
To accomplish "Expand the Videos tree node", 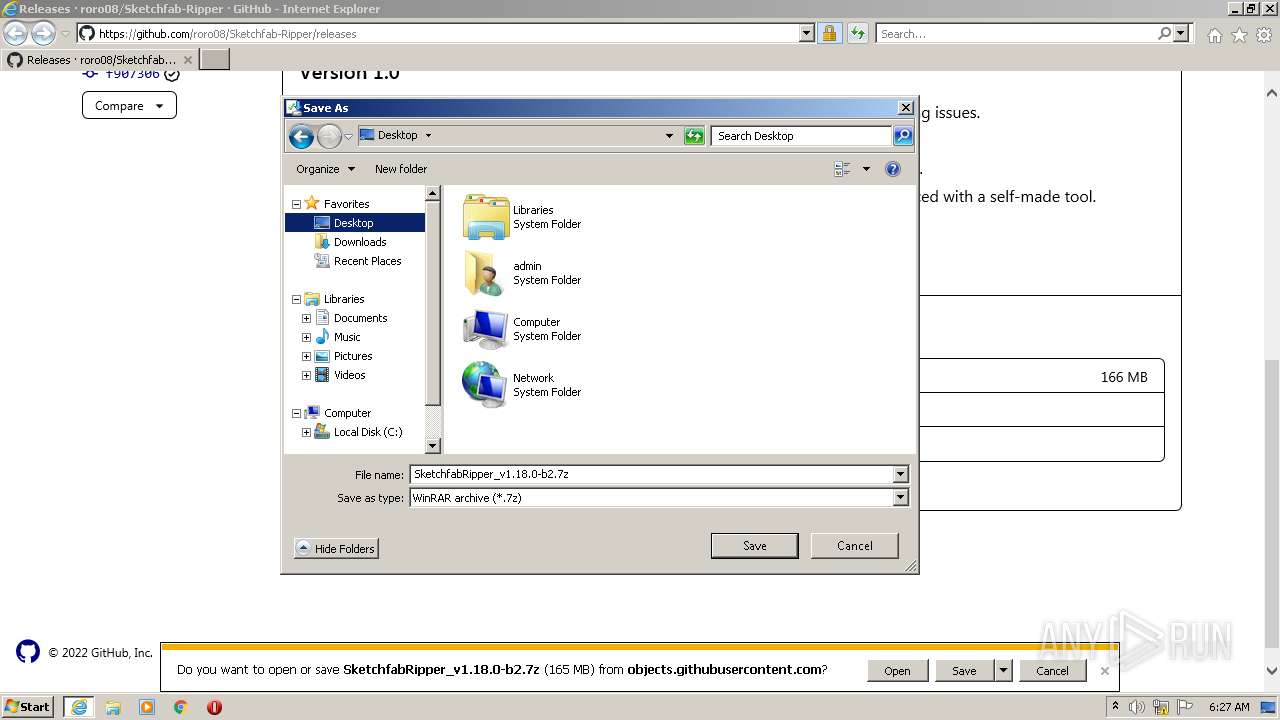I will [x=306, y=375].
